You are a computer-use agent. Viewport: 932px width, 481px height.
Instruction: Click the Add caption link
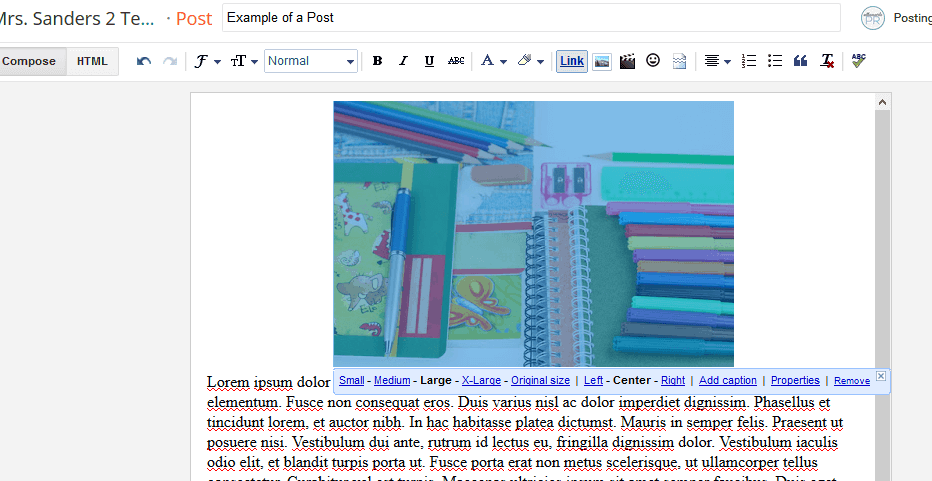click(x=727, y=381)
